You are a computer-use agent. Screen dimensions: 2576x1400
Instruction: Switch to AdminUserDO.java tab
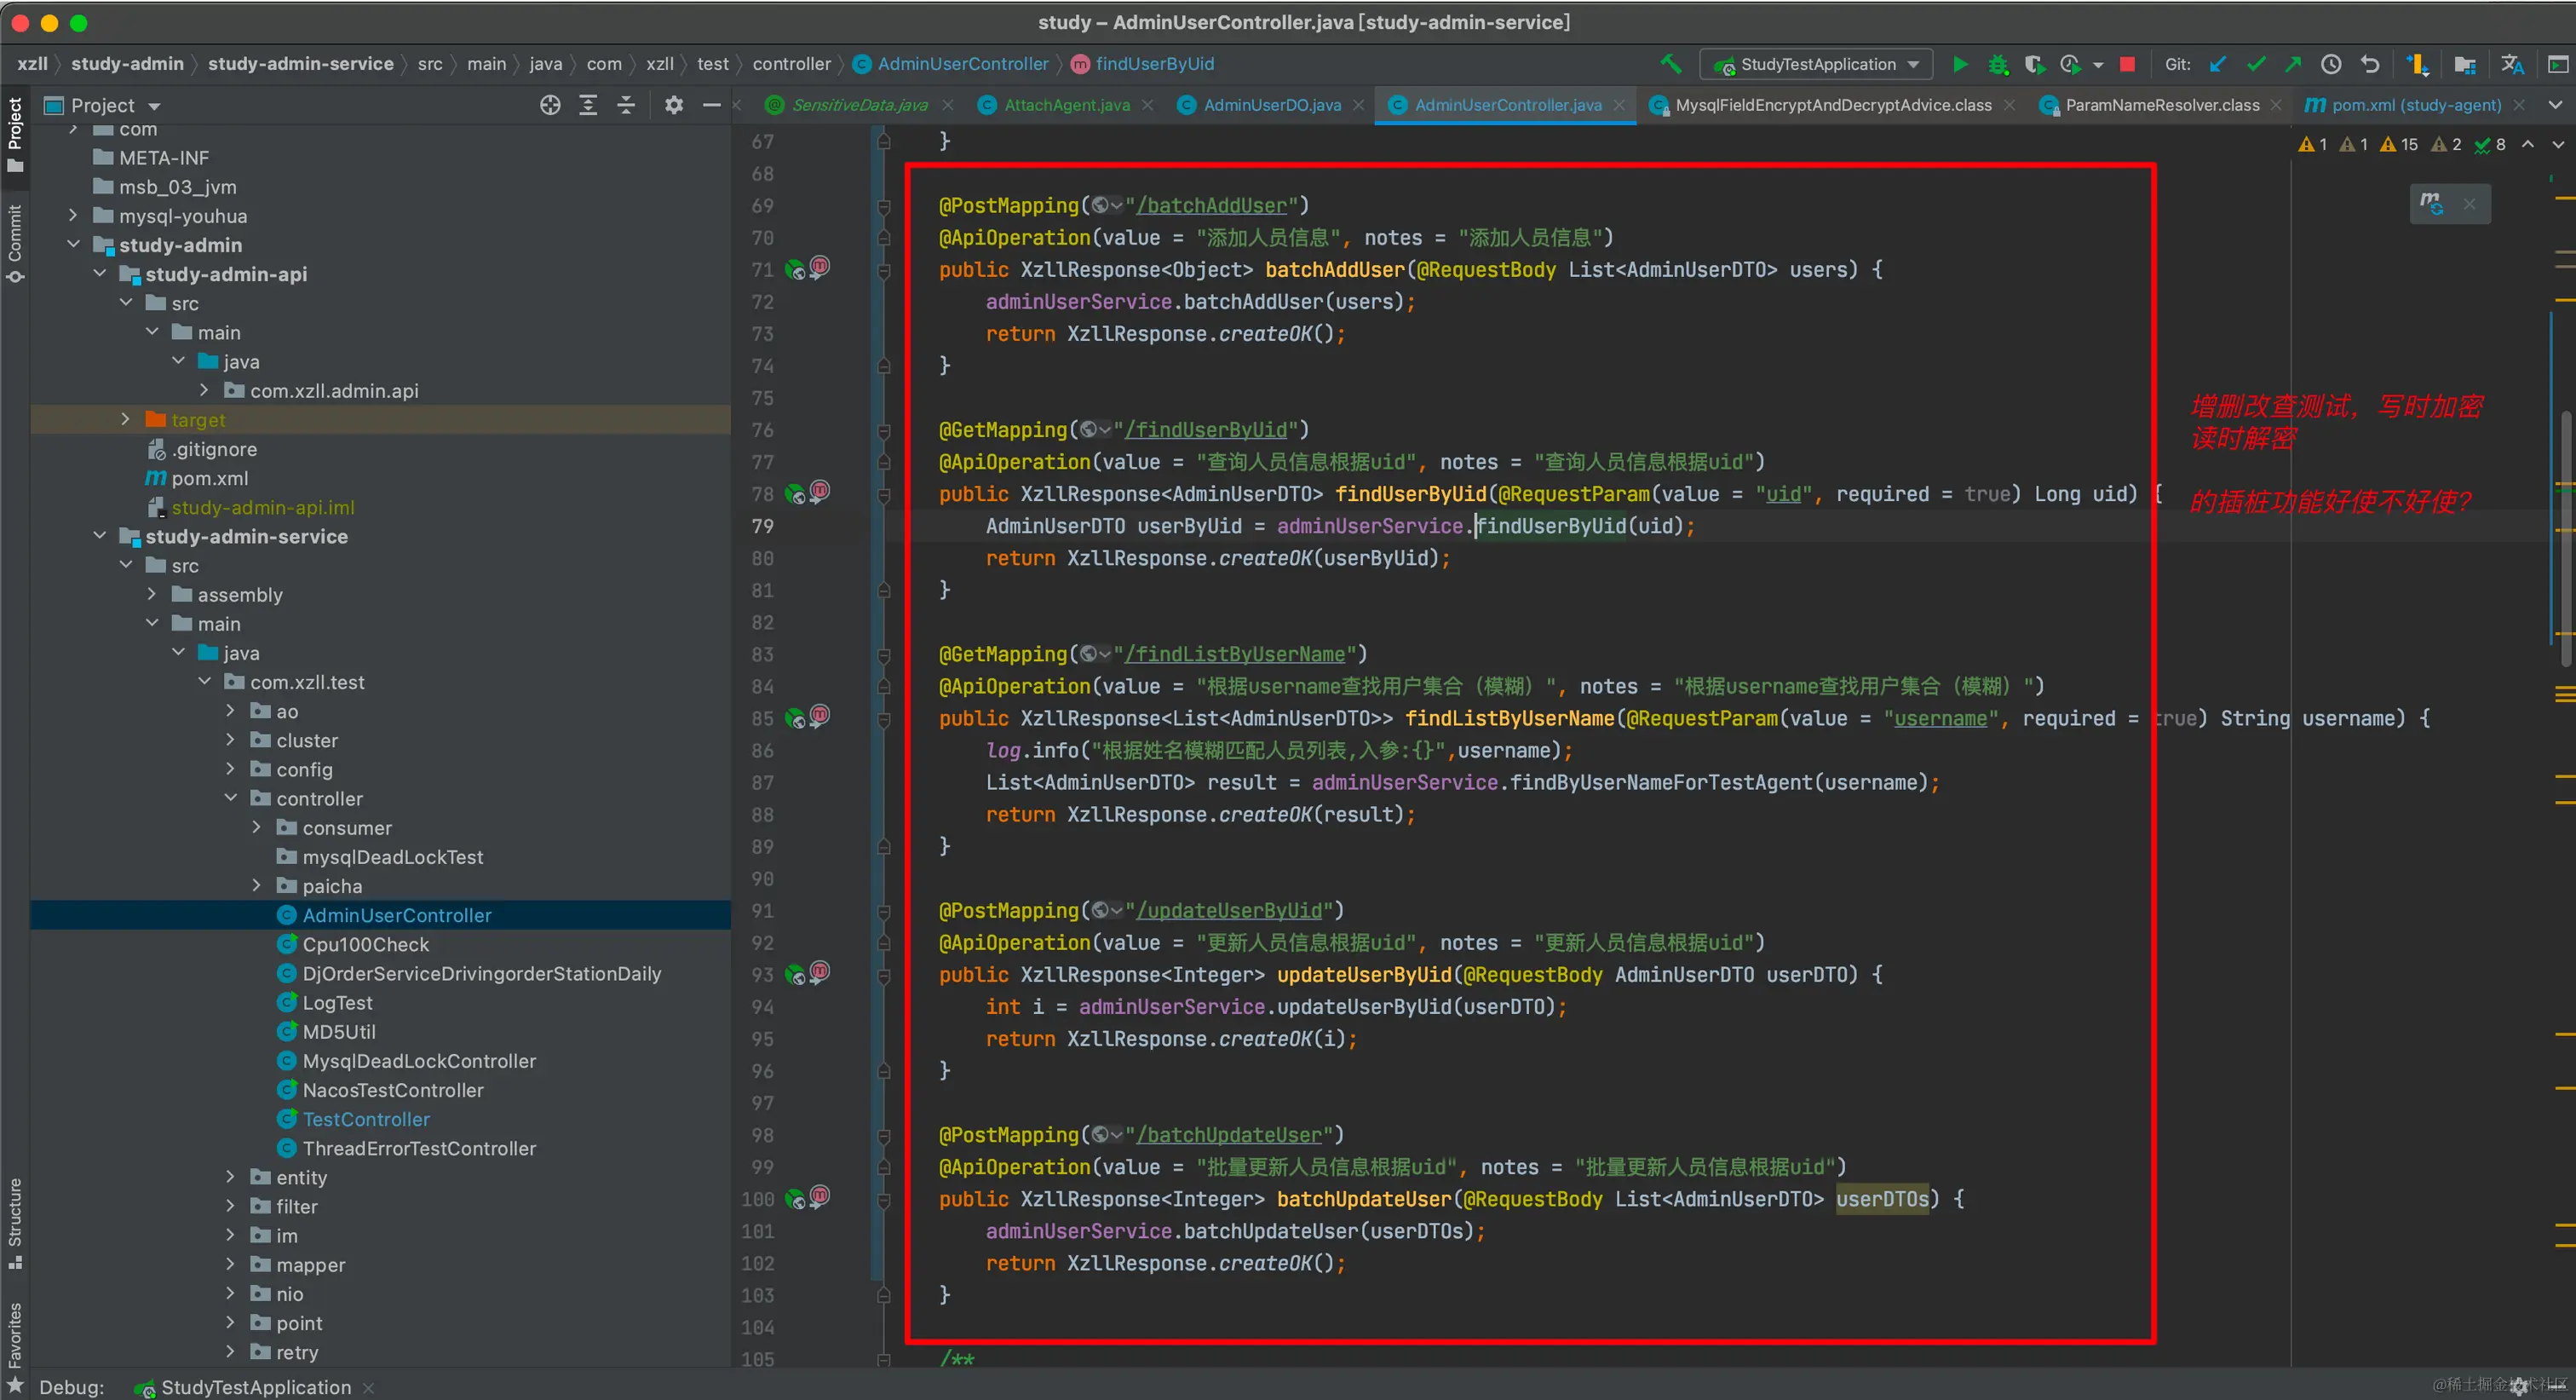tap(1271, 105)
